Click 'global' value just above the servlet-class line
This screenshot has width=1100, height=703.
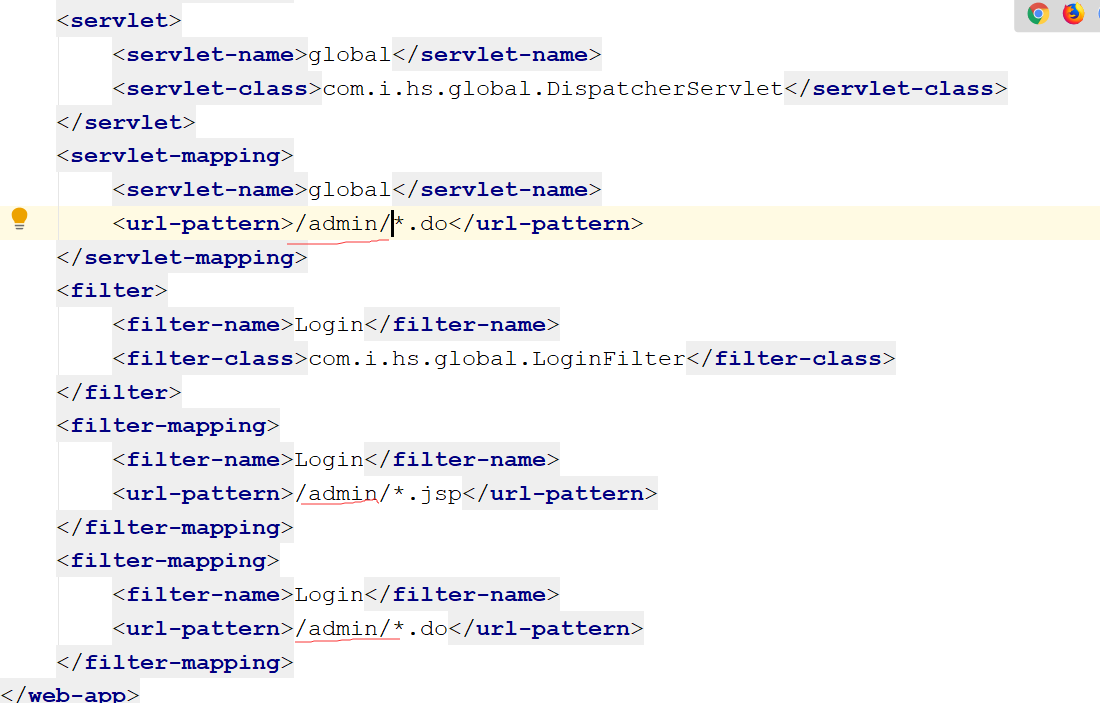pos(350,55)
